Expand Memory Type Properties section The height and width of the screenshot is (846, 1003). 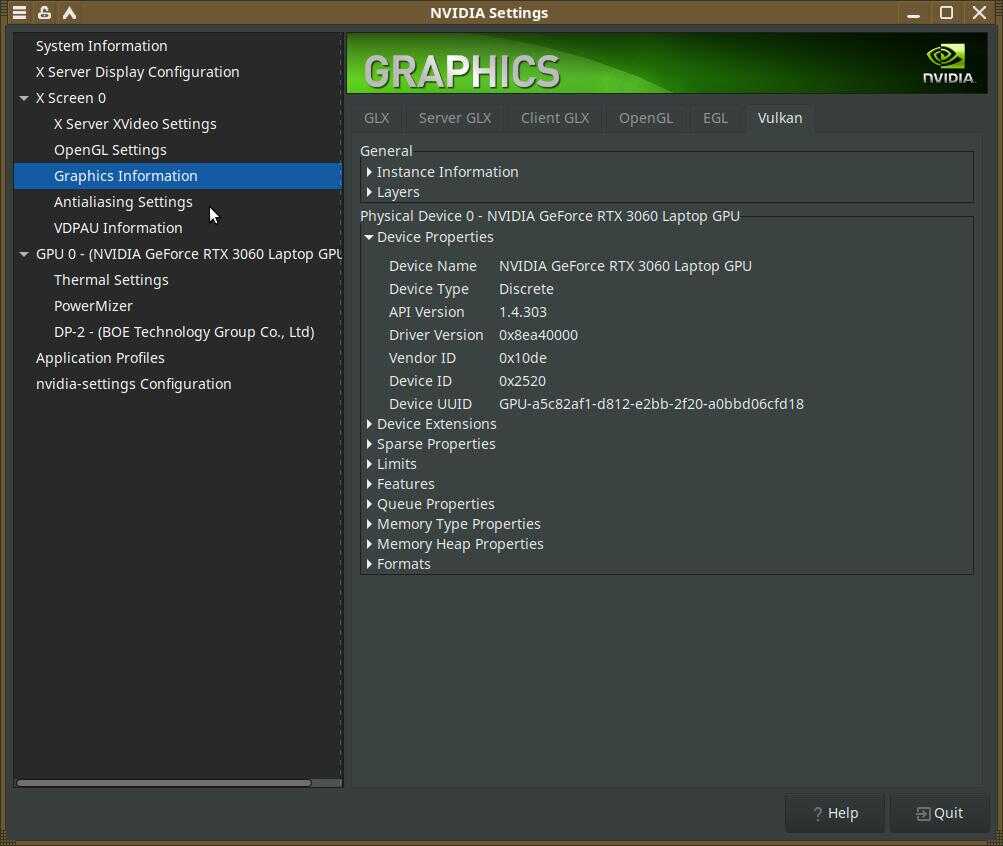[x=369, y=524]
